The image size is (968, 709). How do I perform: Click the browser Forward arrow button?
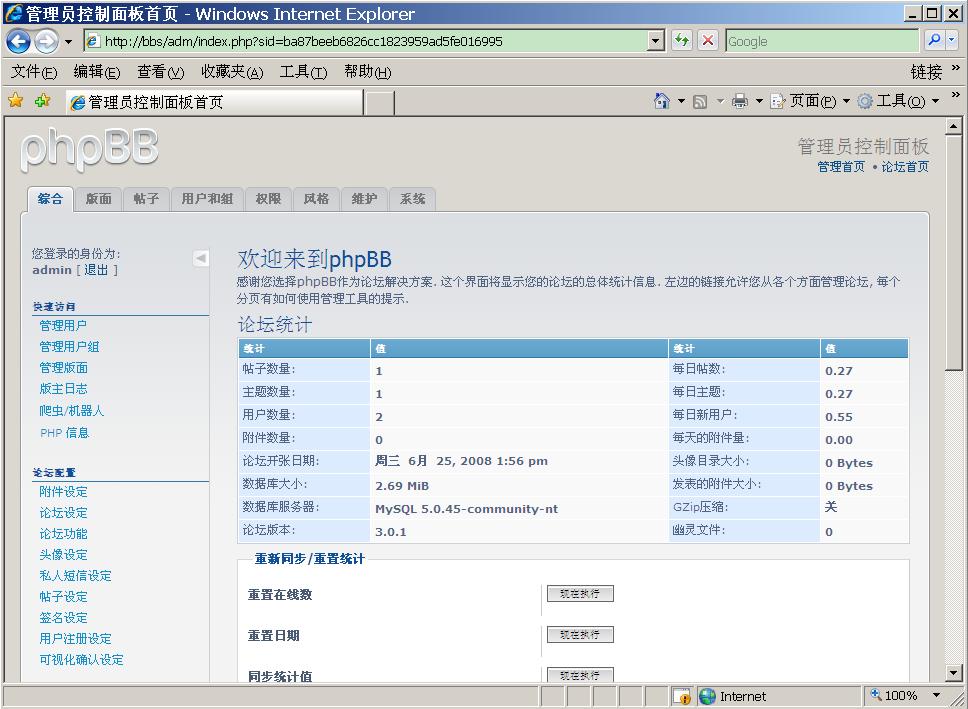[x=46, y=41]
